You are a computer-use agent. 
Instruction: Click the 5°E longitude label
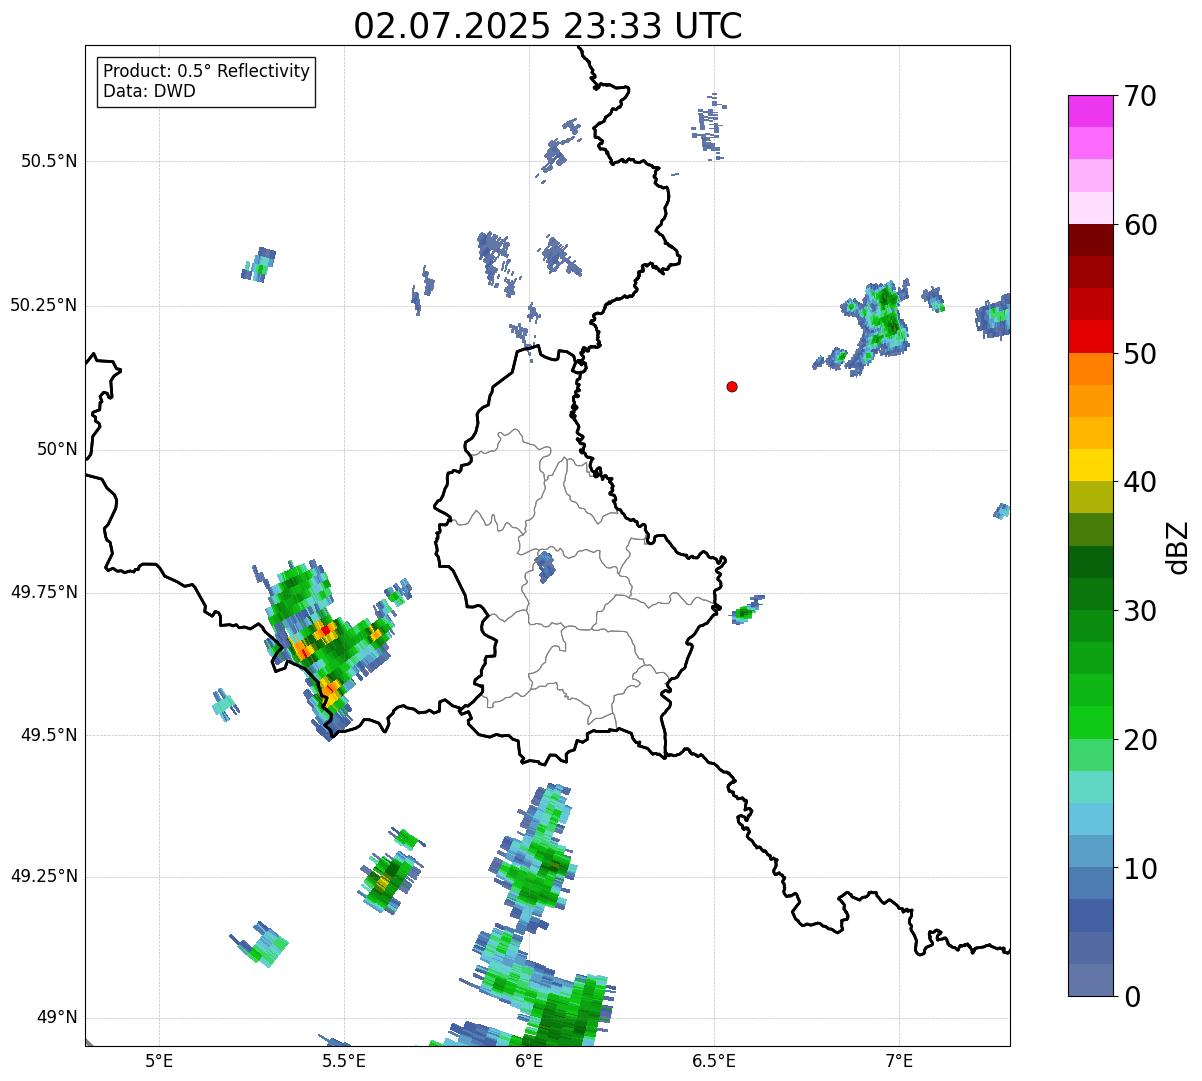(x=159, y=1060)
